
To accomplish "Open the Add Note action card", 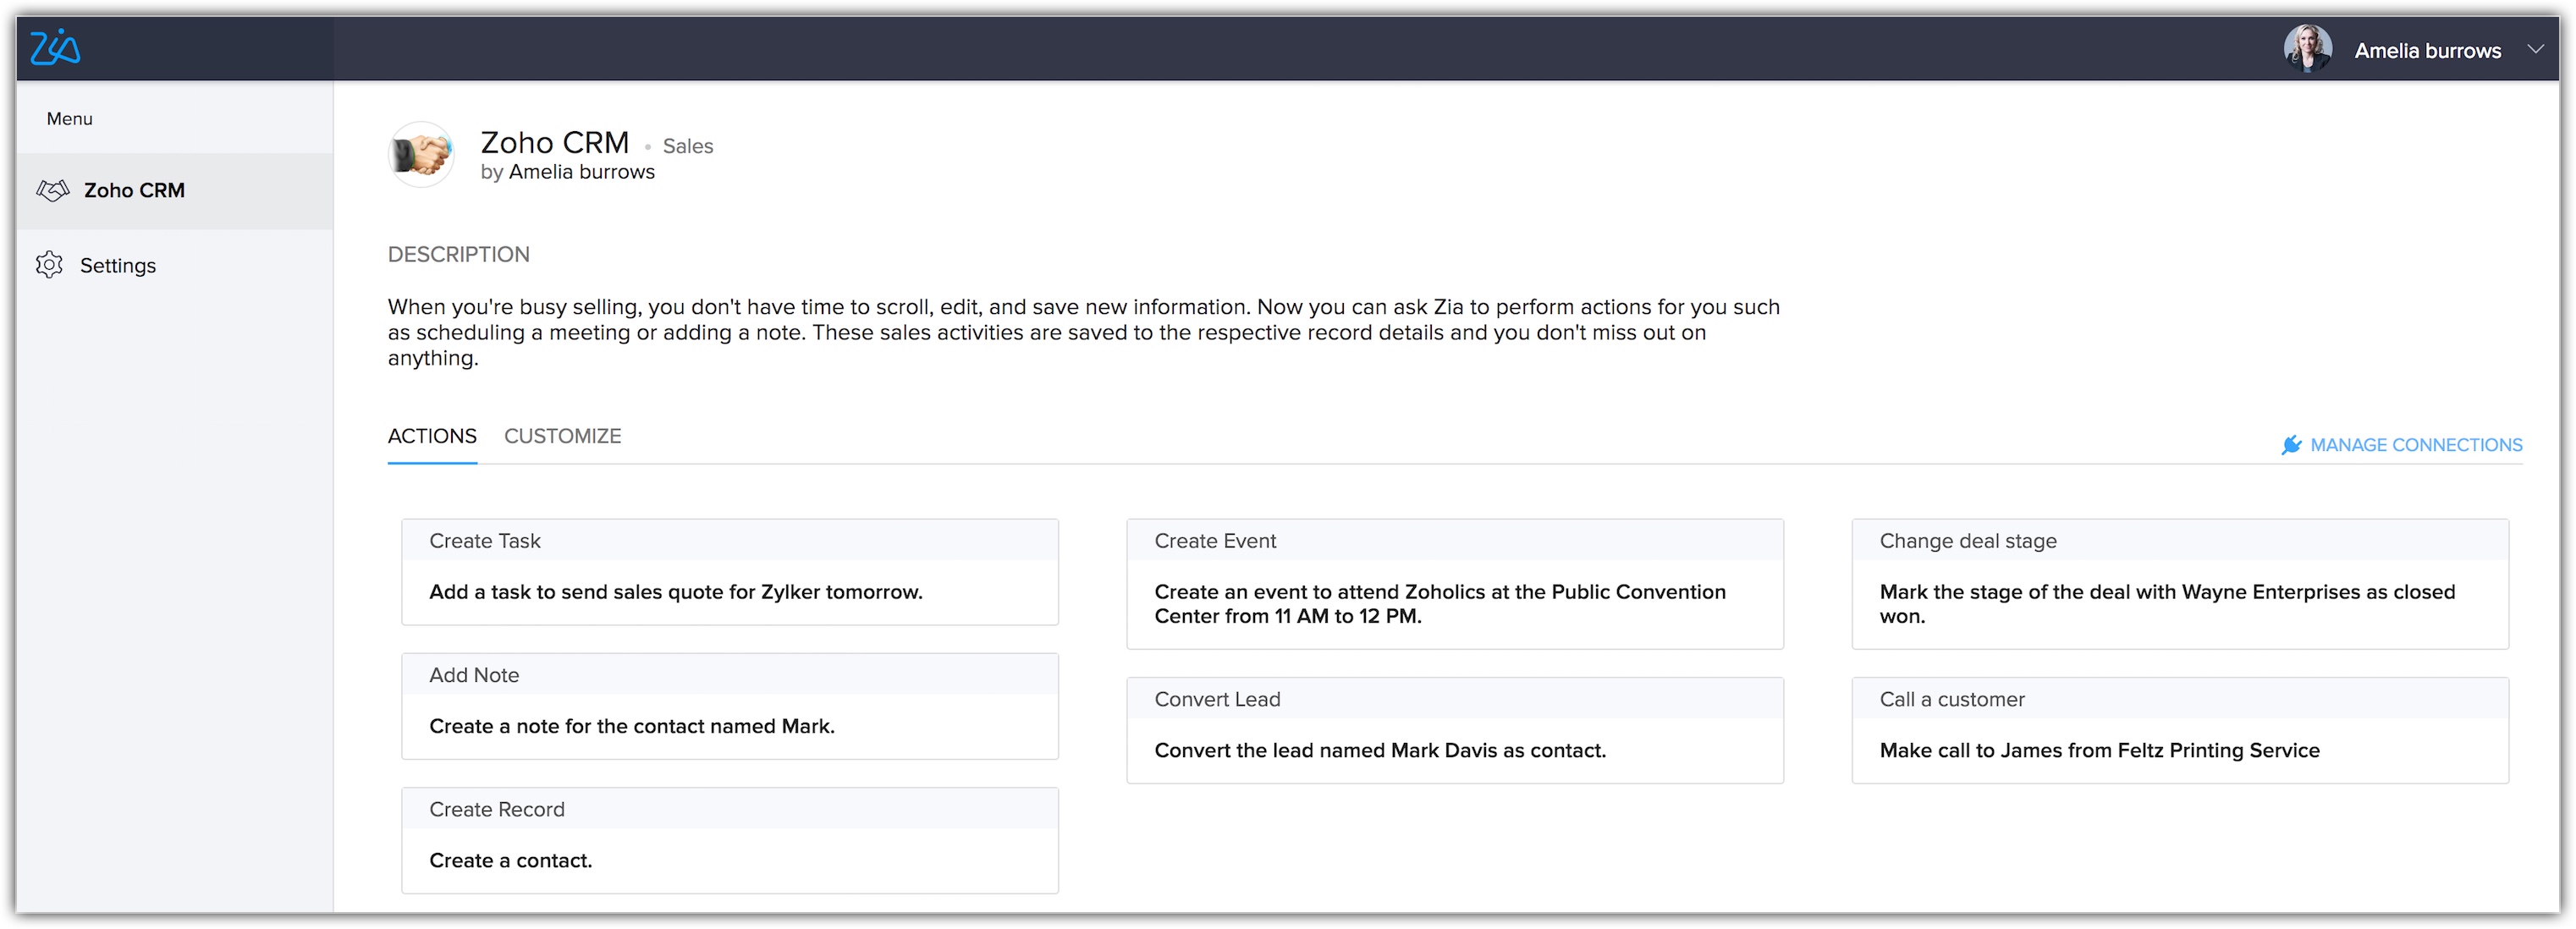I will pyautogui.click(x=729, y=706).
